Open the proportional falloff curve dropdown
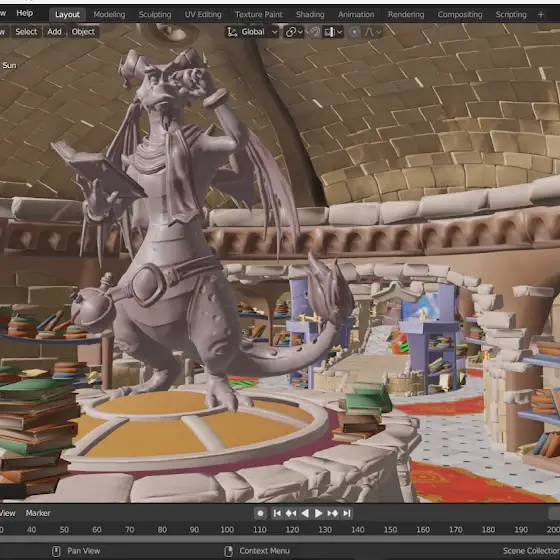The height and width of the screenshot is (560, 560). tap(373, 32)
